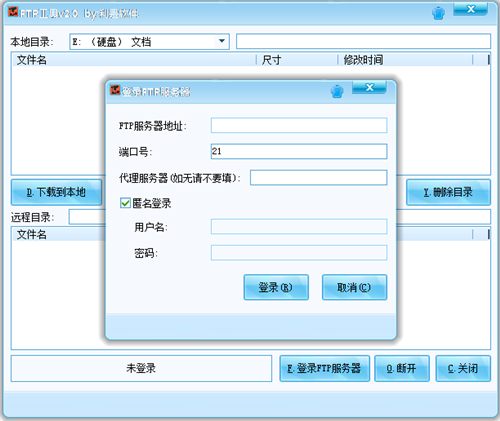Open the local directory drive dropdown

tap(222, 41)
